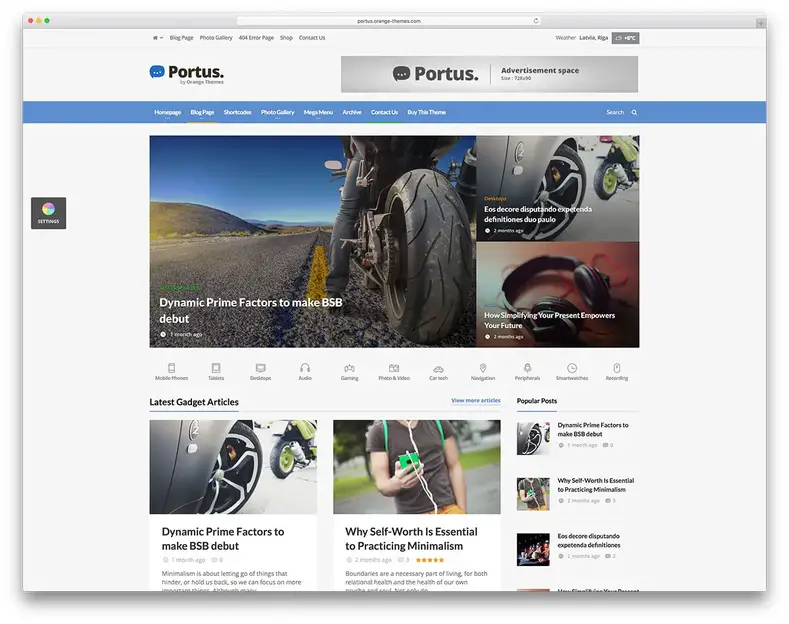This screenshot has height=624, width=789.
Task: Open 404 Error Page link
Action: (256, 38)
